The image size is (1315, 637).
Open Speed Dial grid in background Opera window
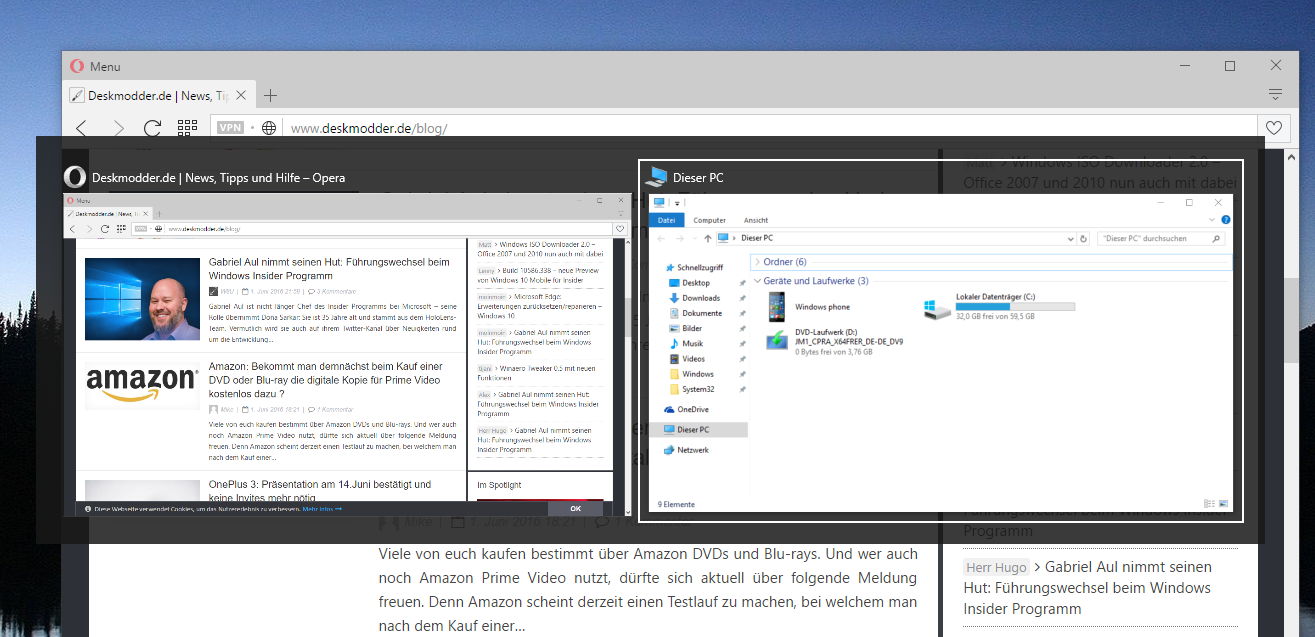(x=187, y=128)
